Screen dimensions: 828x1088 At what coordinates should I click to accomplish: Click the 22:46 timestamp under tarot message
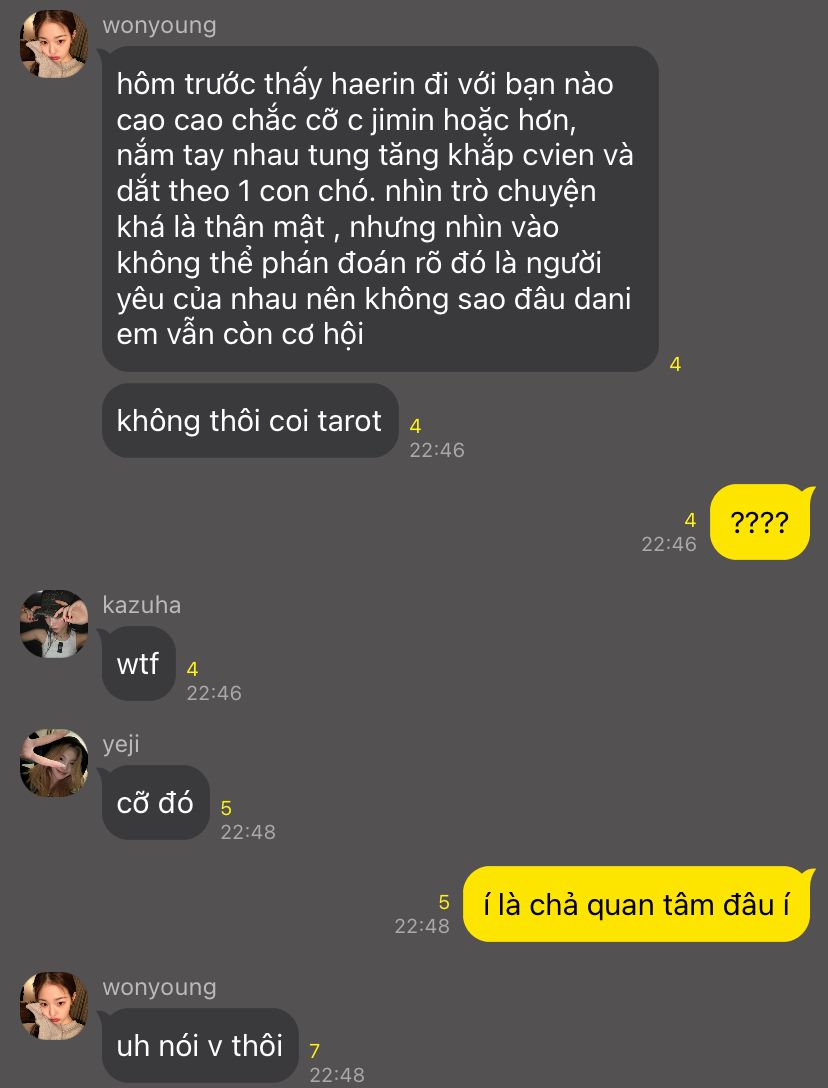437,450
